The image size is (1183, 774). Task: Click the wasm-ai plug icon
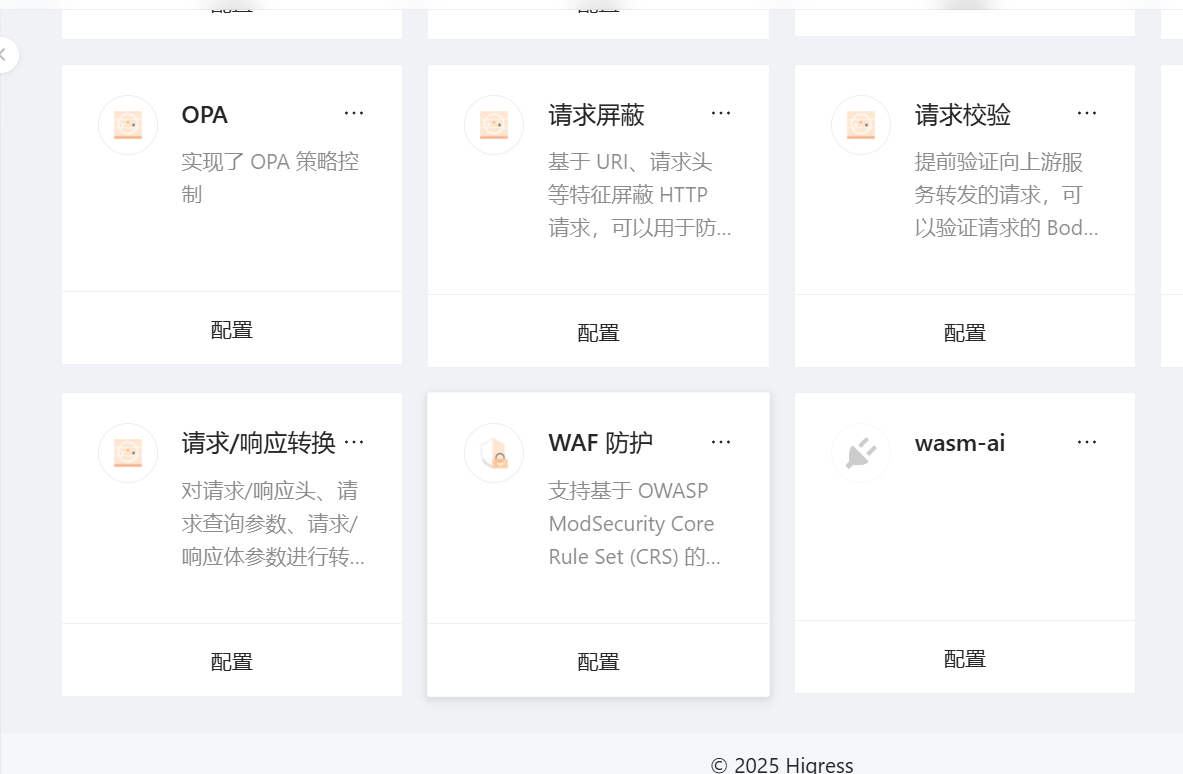[x=861, y=453]
